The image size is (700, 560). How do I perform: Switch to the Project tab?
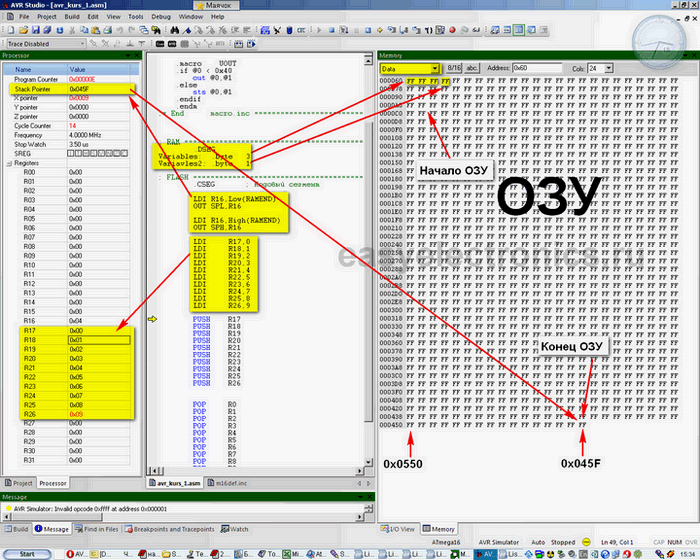tap(18, 483)
